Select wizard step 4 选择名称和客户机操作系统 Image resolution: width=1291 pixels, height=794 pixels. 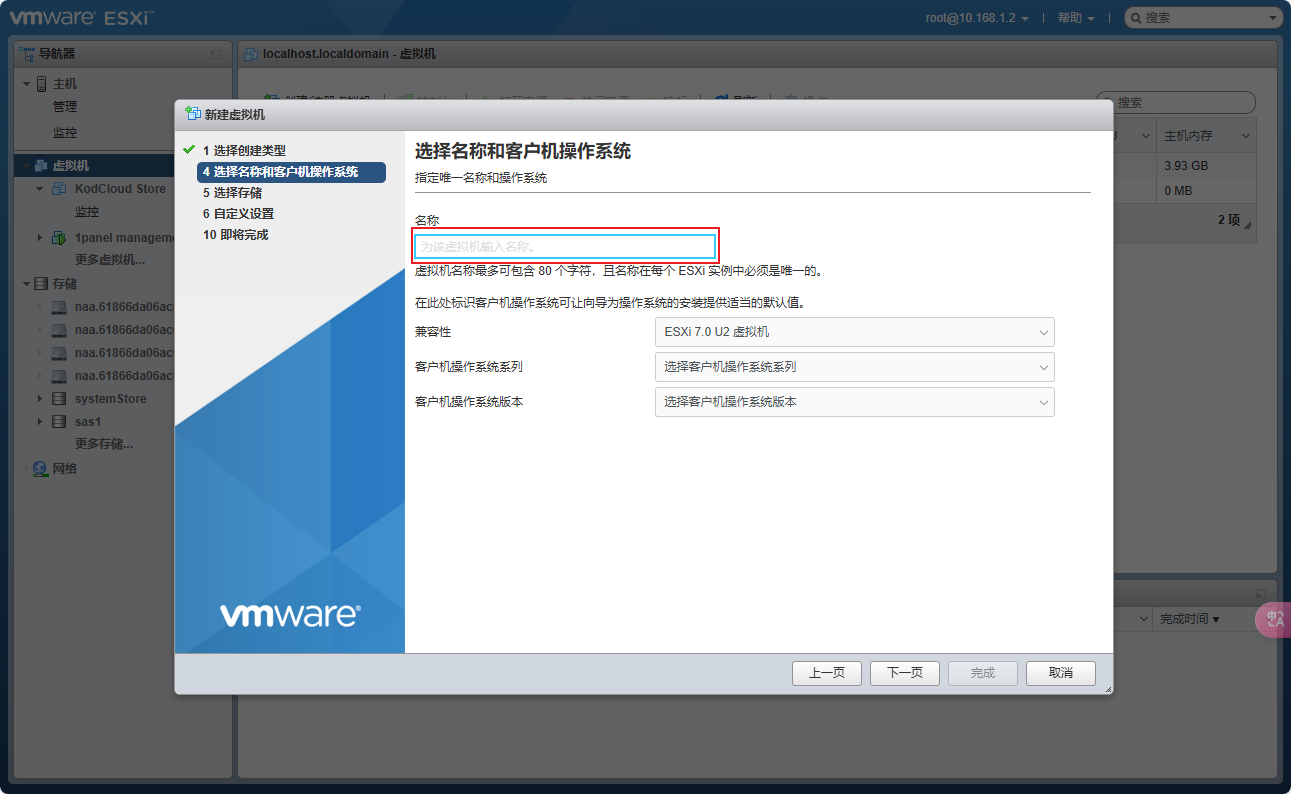(x=291, y=172)
